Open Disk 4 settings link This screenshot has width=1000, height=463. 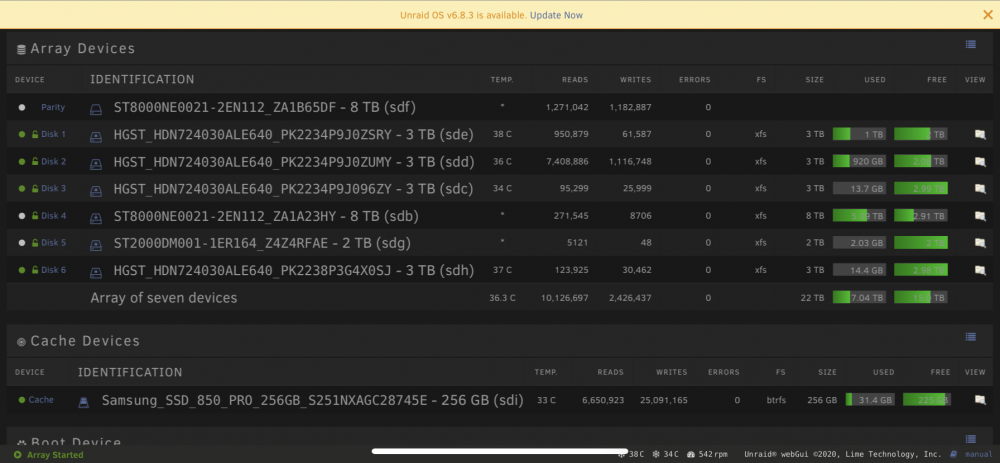coord(54,216)
